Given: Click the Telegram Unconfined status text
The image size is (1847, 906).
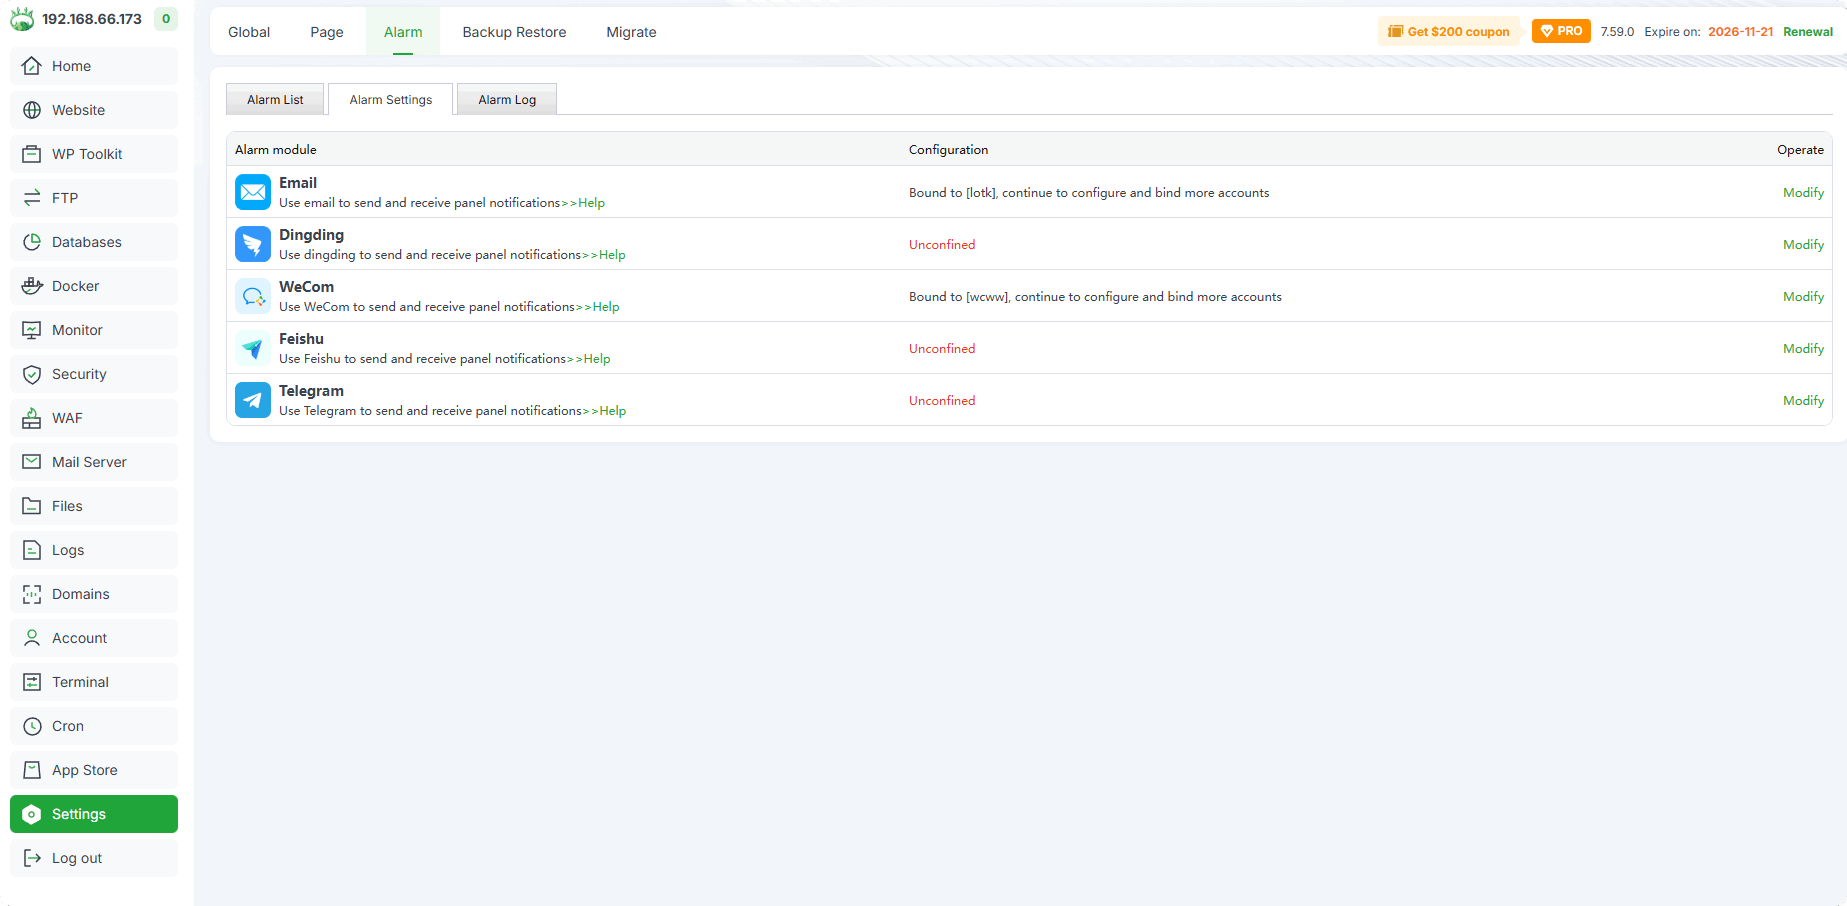Looking at the screenshot, I should [x=942, y=401].
